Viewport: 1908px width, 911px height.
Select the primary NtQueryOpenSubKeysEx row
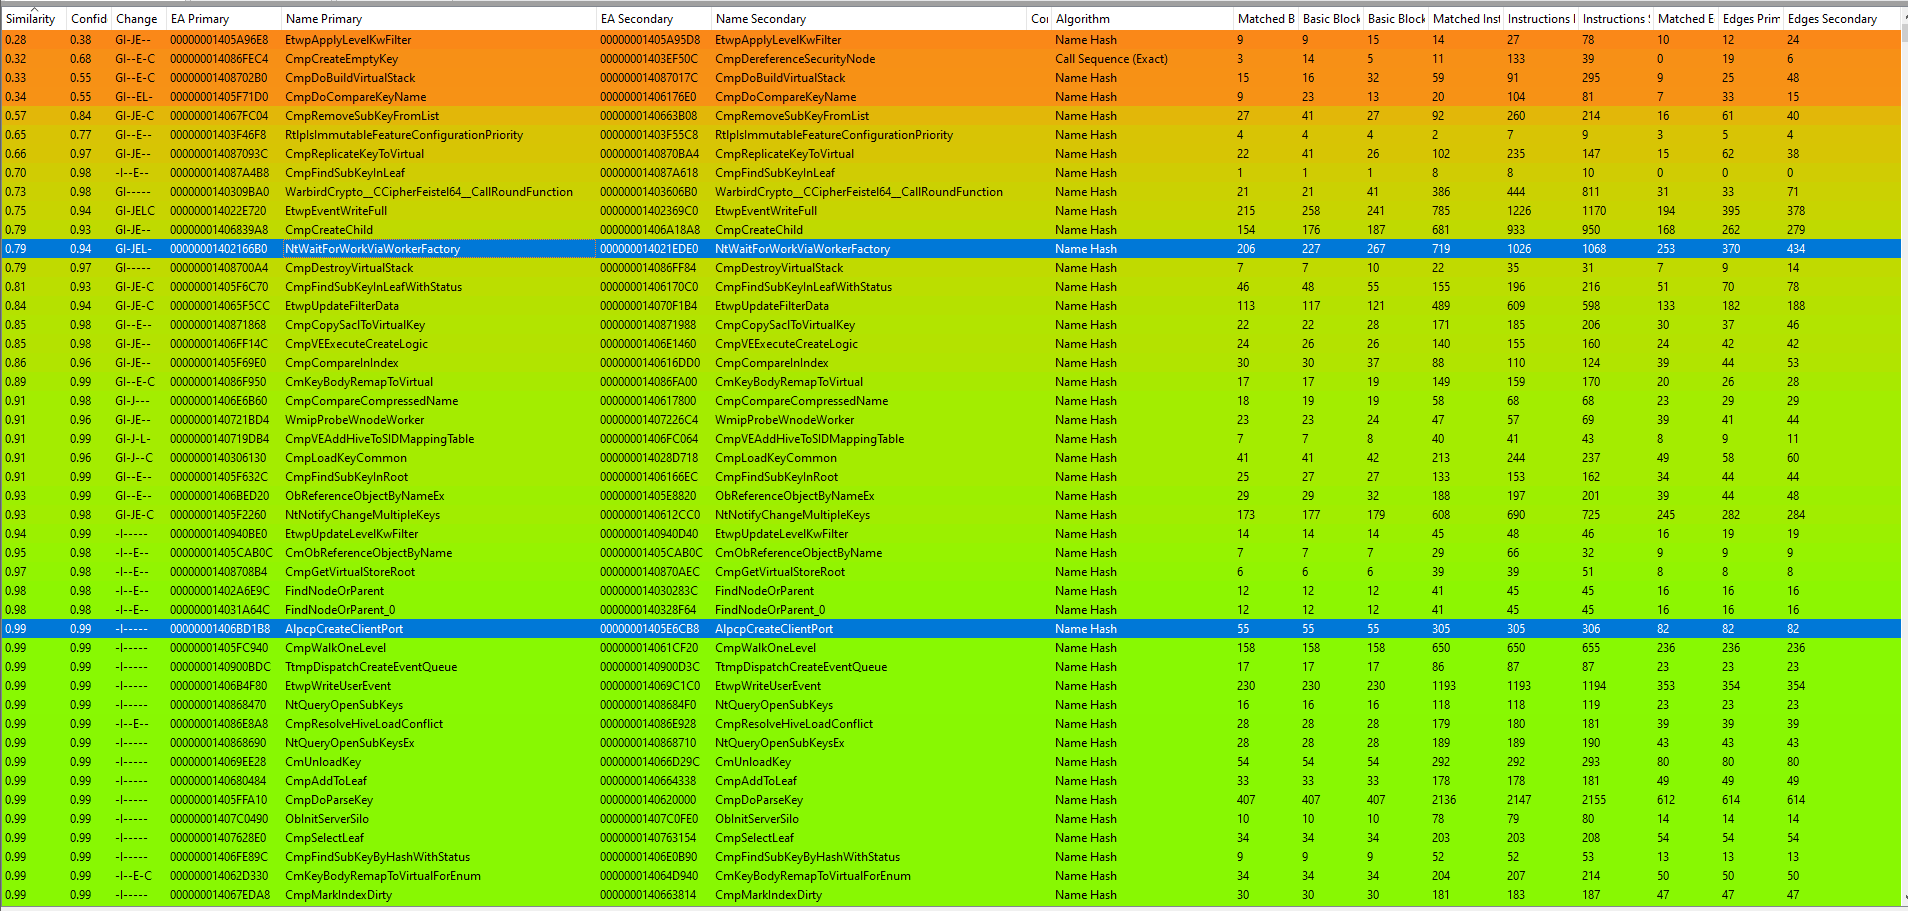pyautogui.click(x=349, y=743)
